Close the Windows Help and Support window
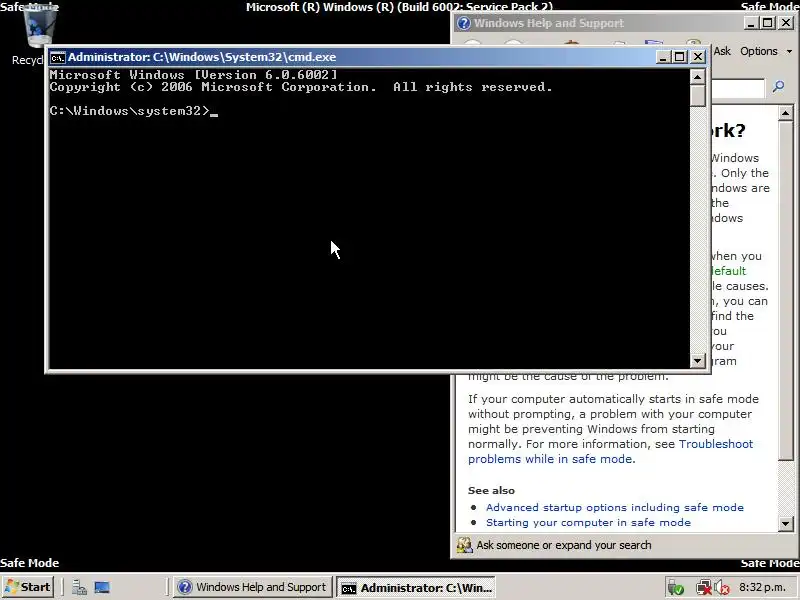This screenshot has height=600, width=800. point(786,23)
